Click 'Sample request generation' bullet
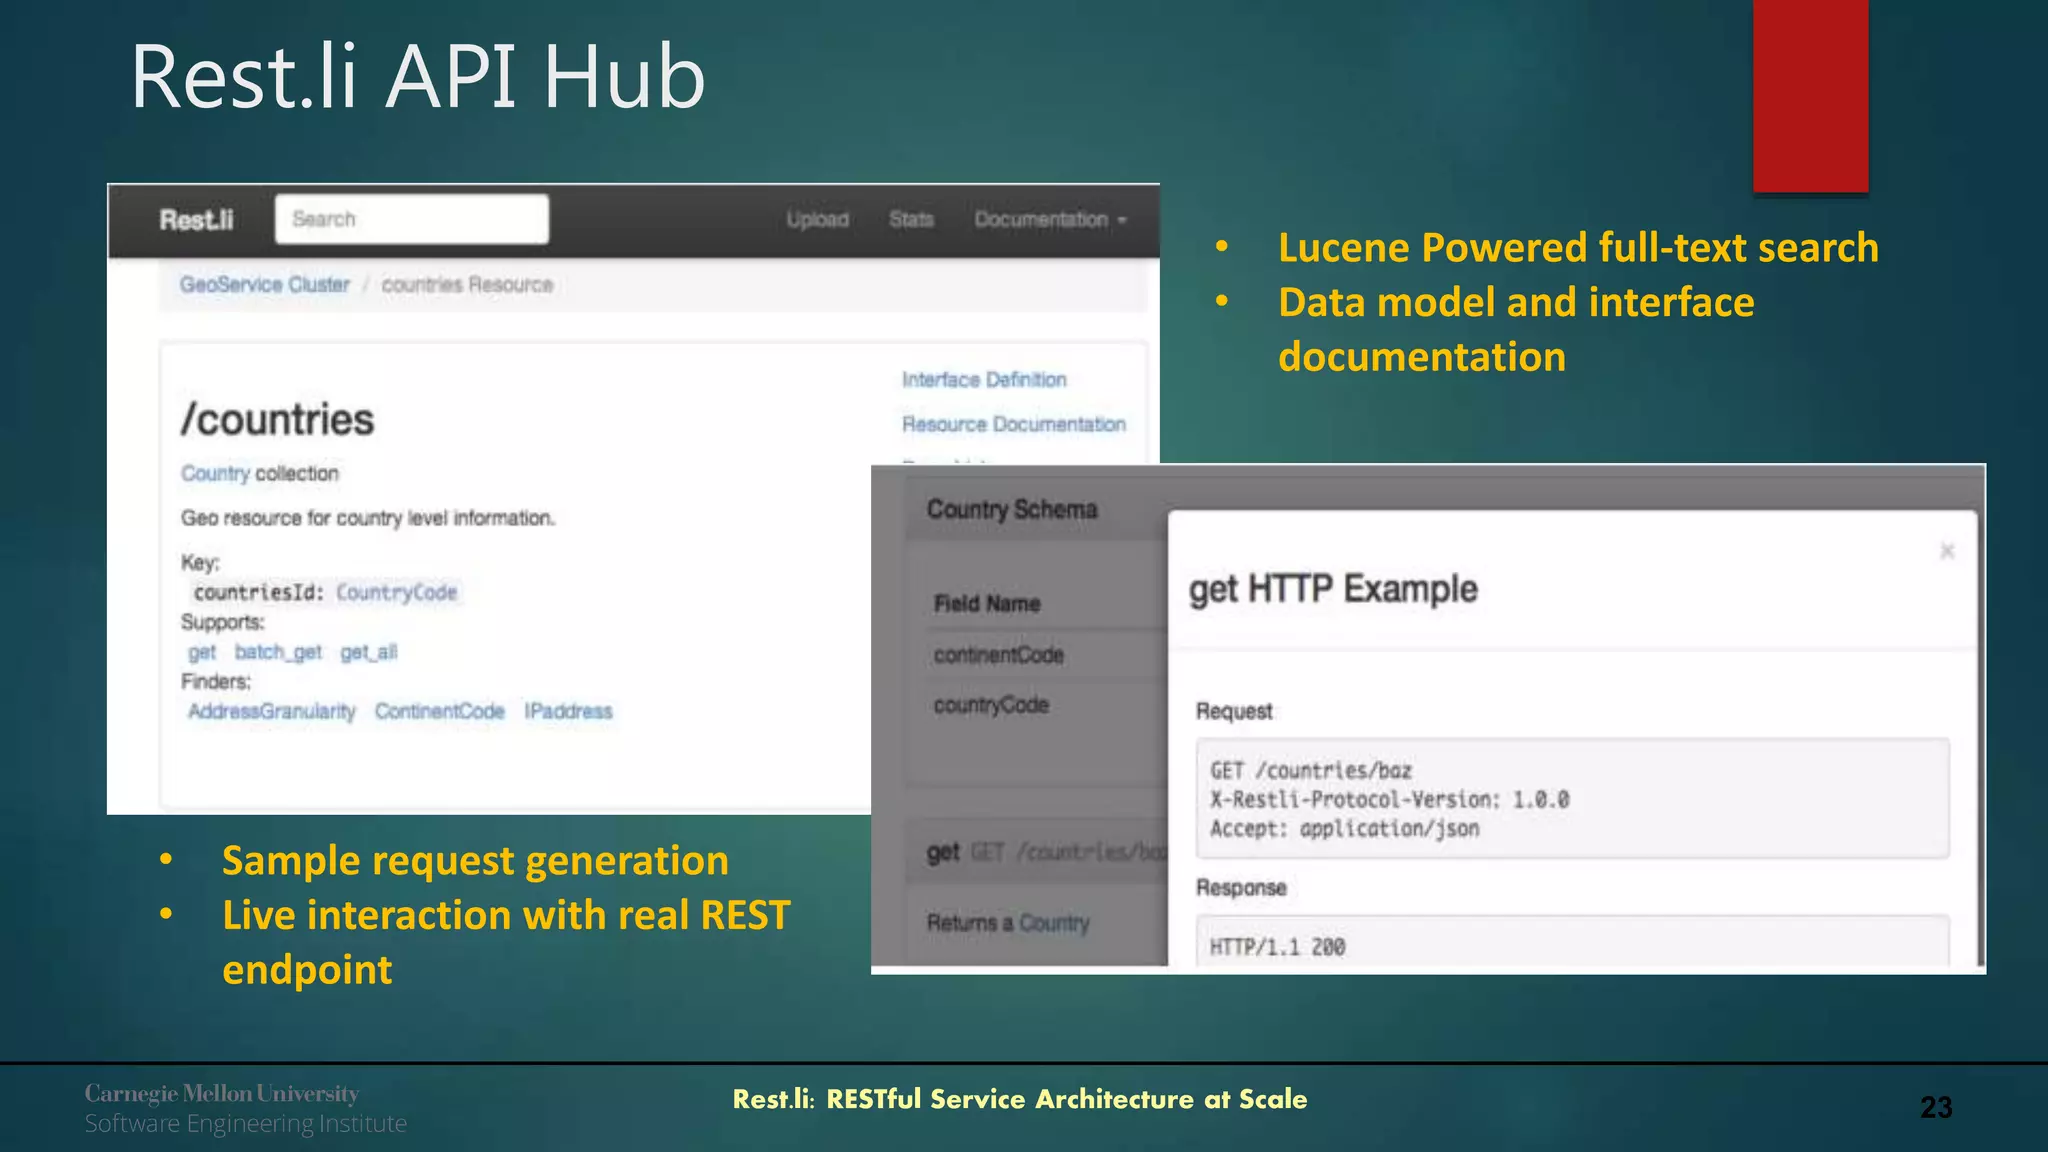 475,860
